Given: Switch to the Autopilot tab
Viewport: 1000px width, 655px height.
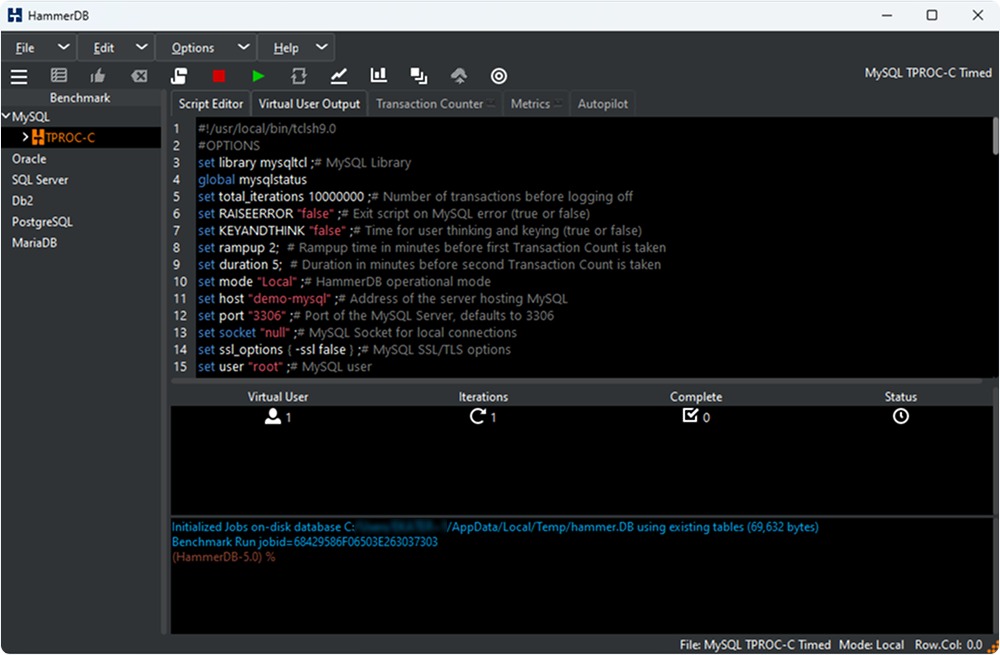Looking at the screenshot, I should point(603,104).
